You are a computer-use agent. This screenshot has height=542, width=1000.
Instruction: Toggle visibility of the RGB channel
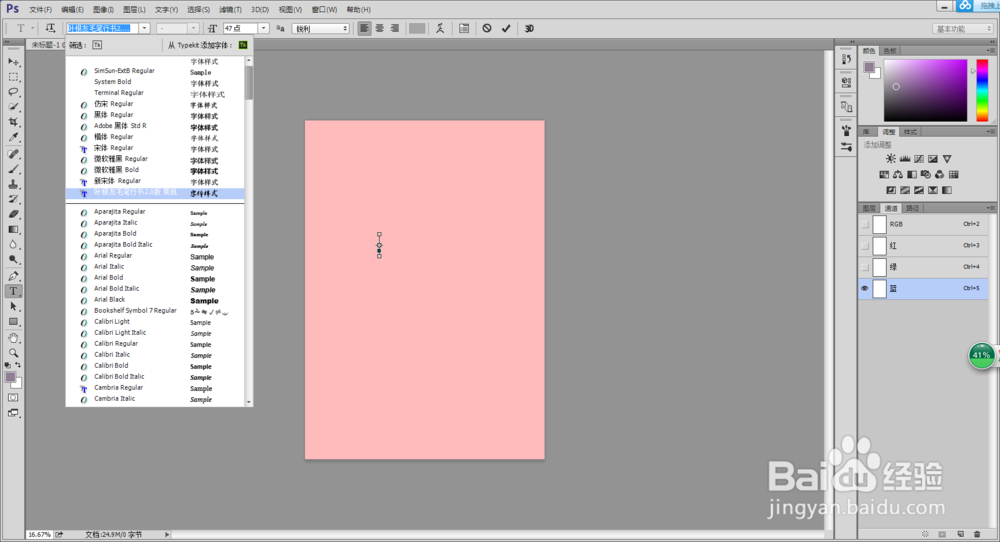tap(865, 224)
